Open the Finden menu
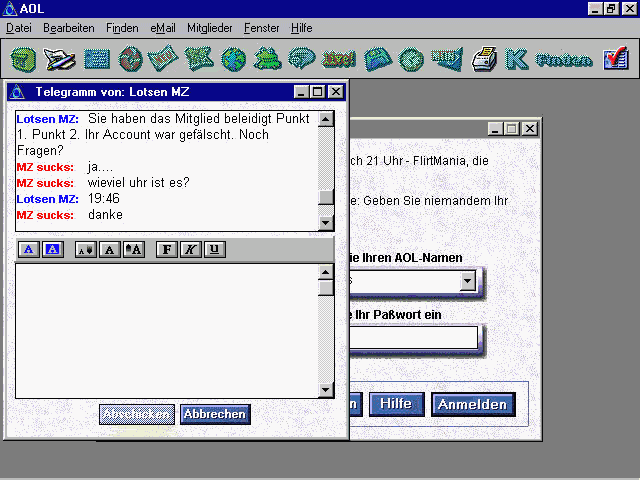 click(x=122, y=28)
